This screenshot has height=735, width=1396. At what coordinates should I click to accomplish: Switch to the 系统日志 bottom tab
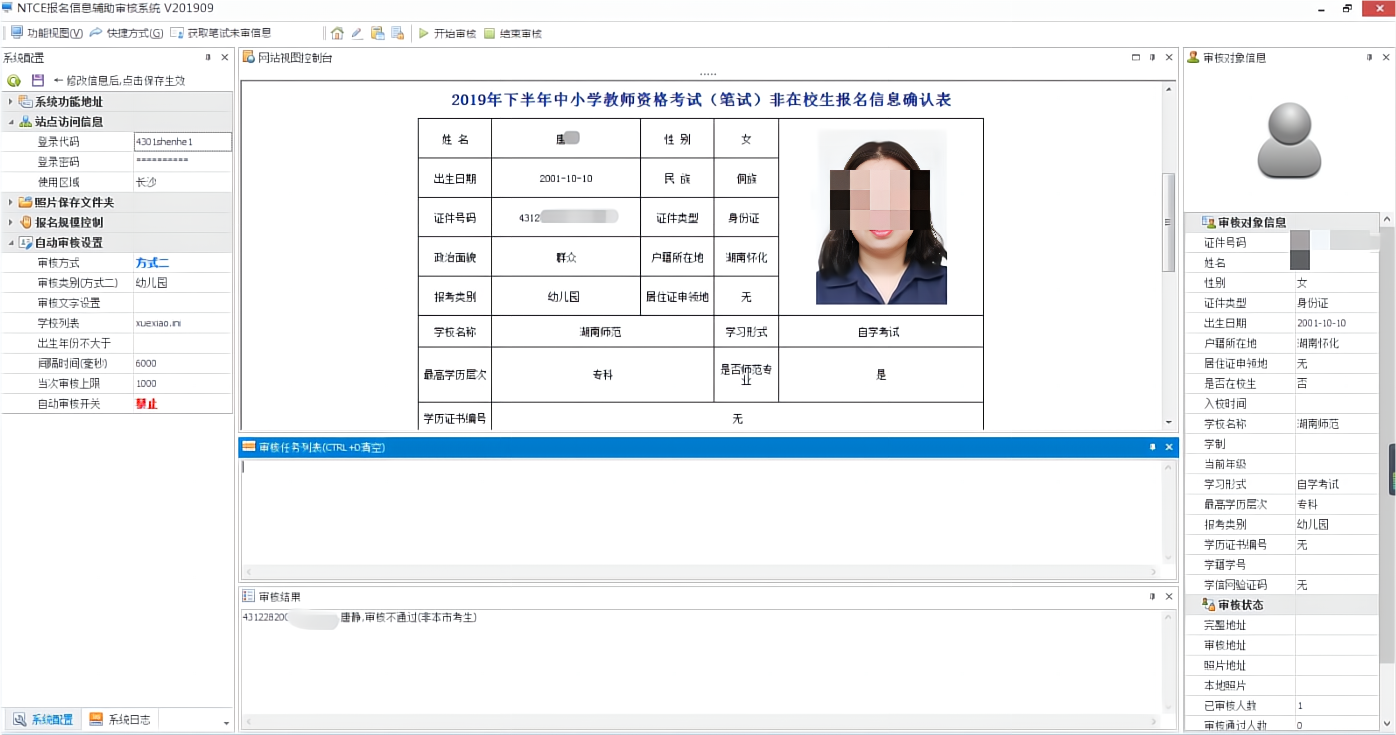[119, 719]
